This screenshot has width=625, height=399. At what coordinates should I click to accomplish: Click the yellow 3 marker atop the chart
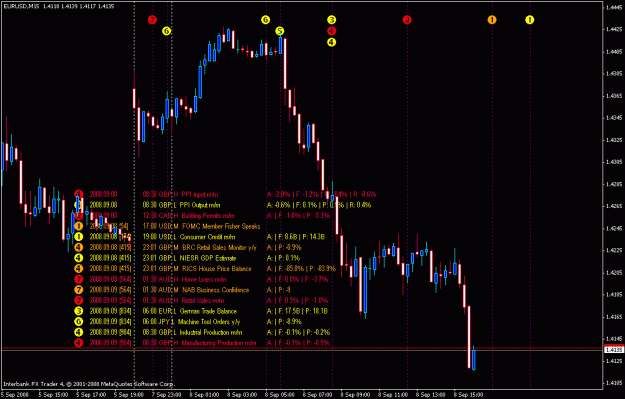tap(332, 20)
